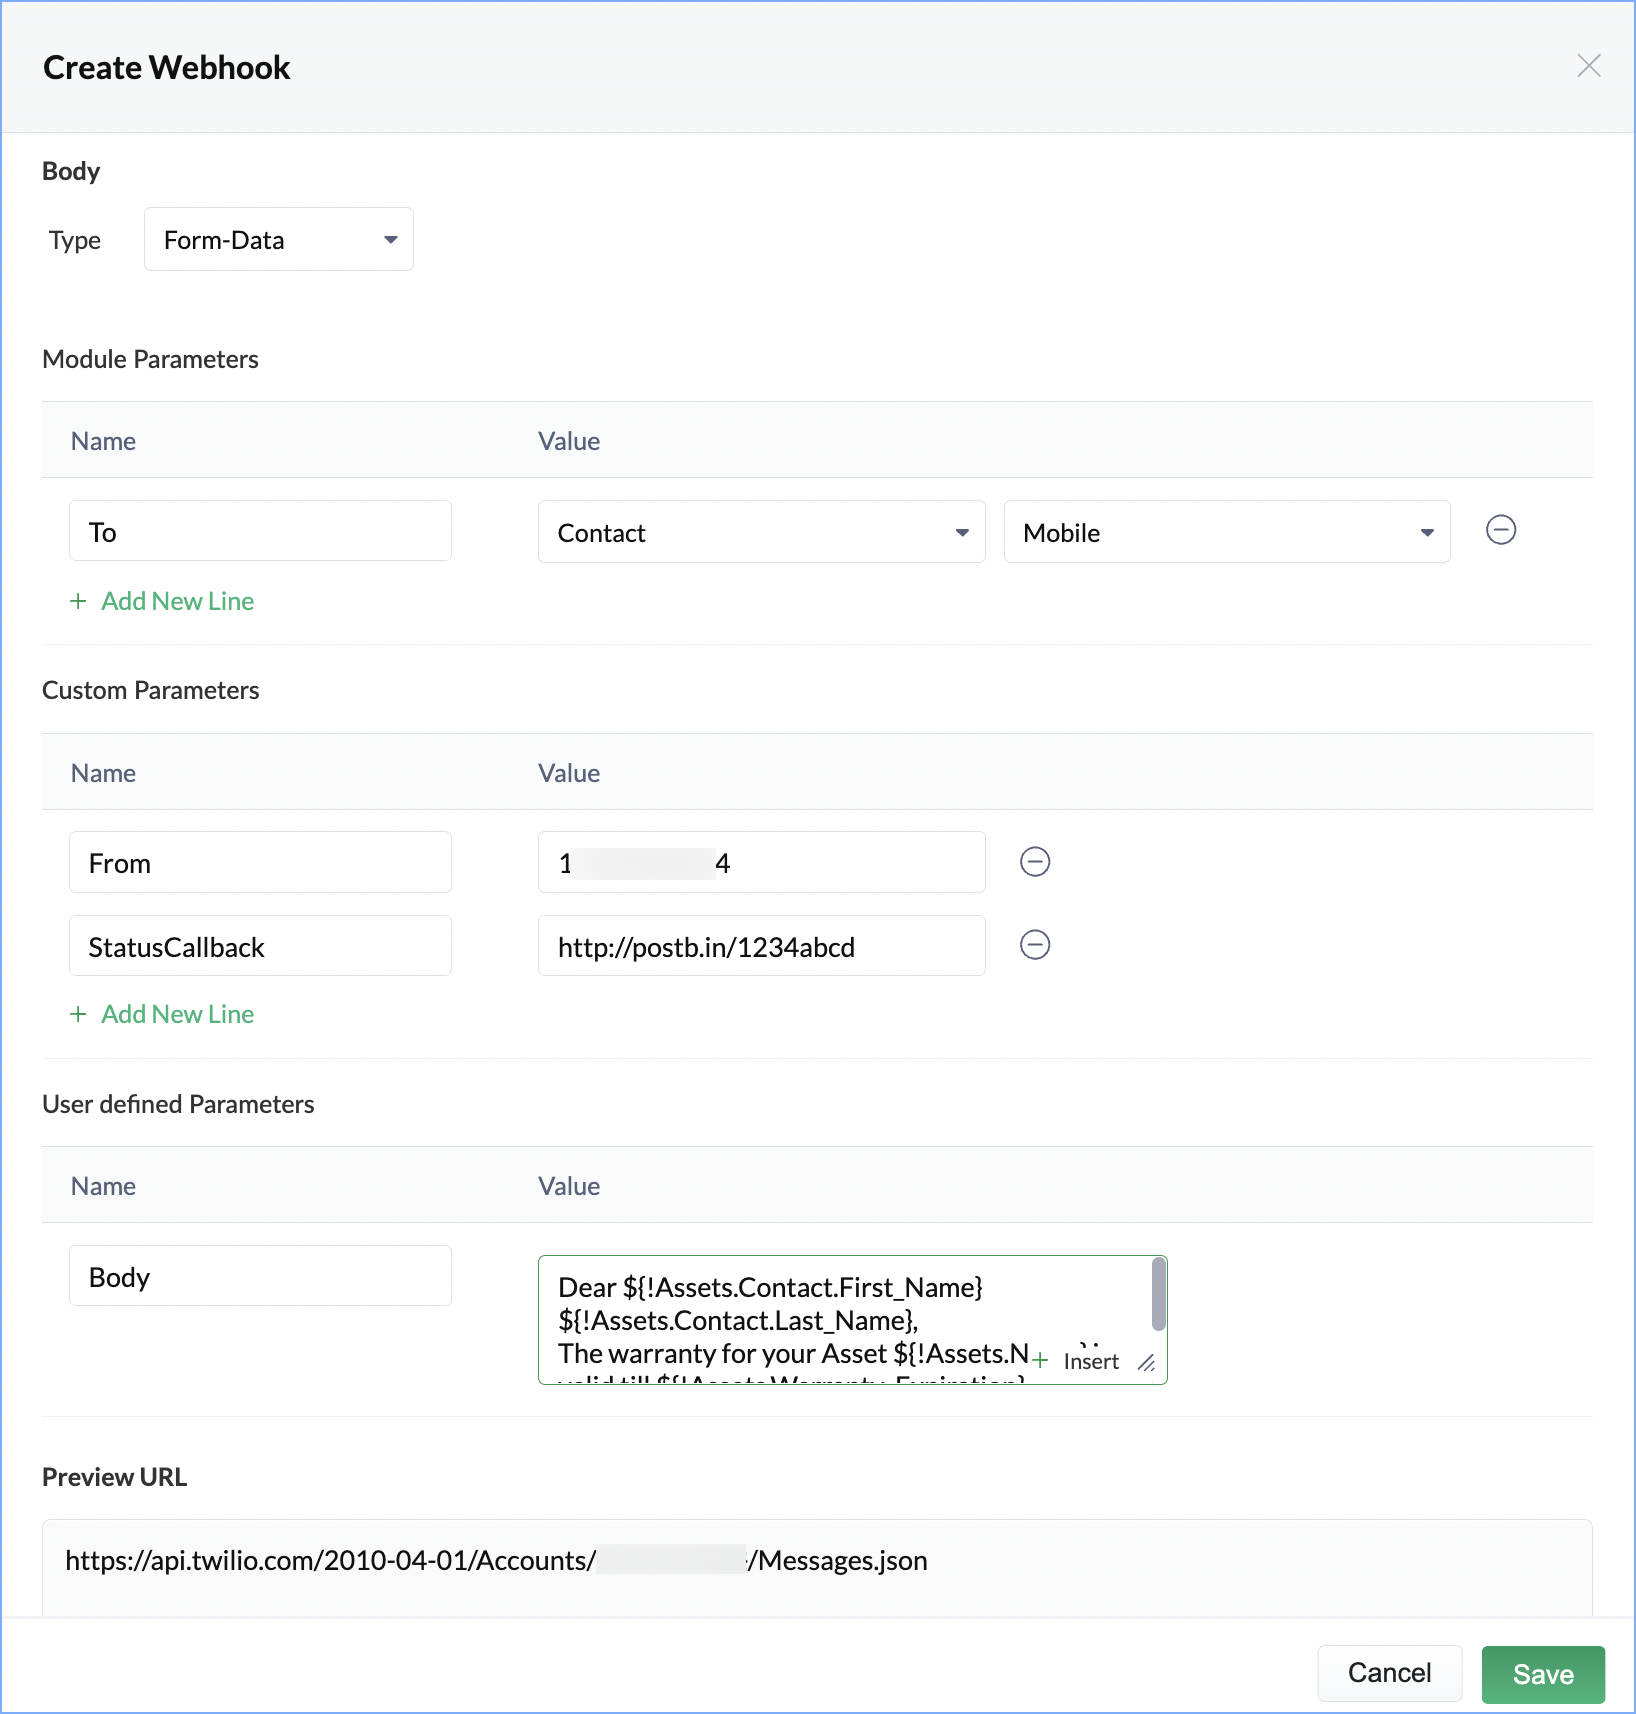Screen dimensions: 1636x1714
Task: Add New Line in Module Parameters
Action: (x=177, y=601)
